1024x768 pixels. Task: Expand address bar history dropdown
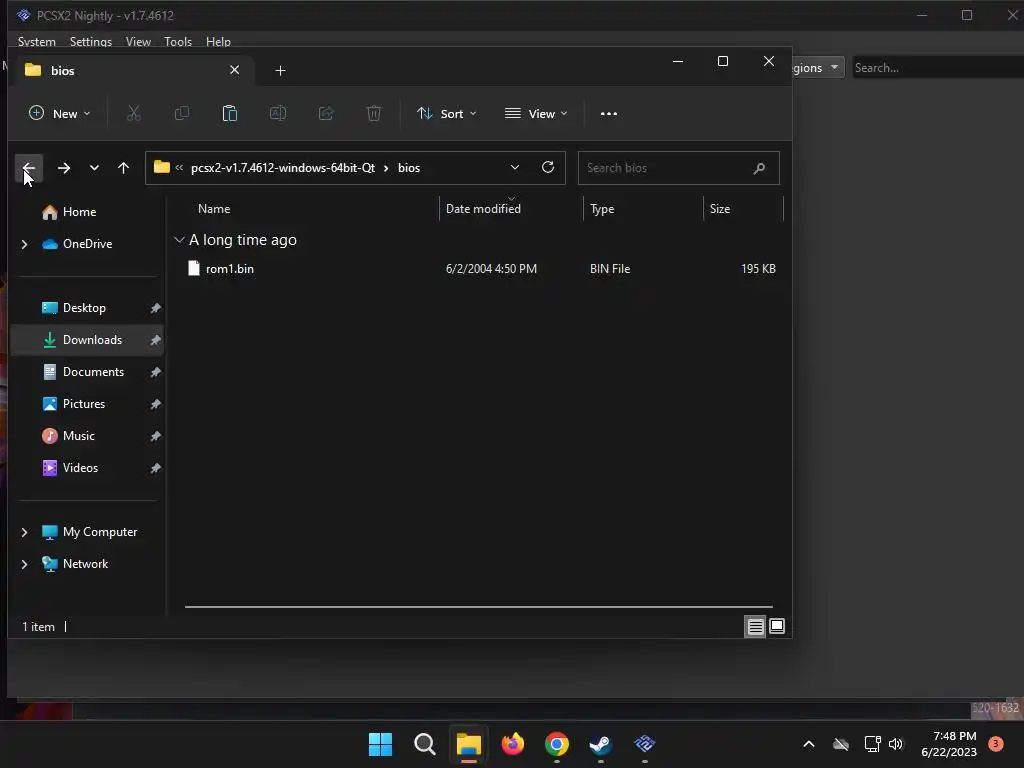[x=515, y=167]
